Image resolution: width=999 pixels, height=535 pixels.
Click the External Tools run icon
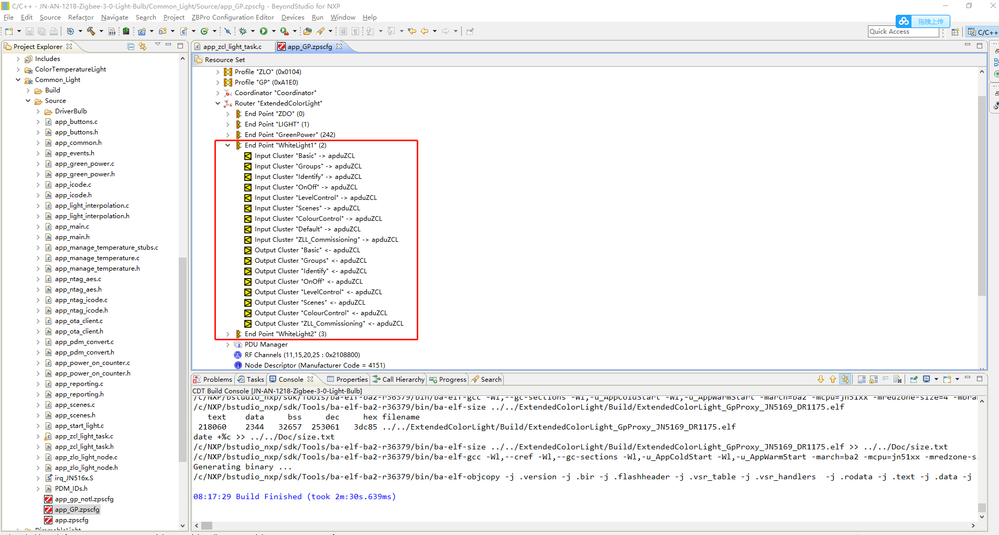point(284,31)
